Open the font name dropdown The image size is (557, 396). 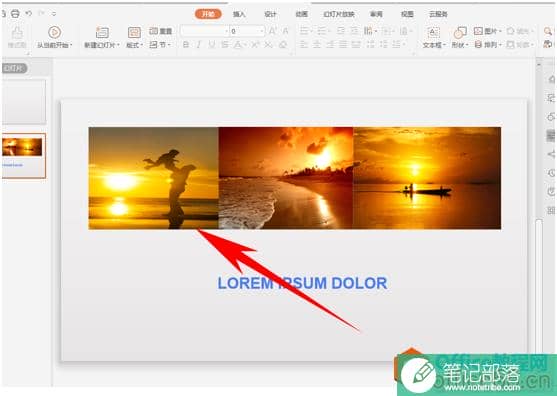tap(205, 31)
